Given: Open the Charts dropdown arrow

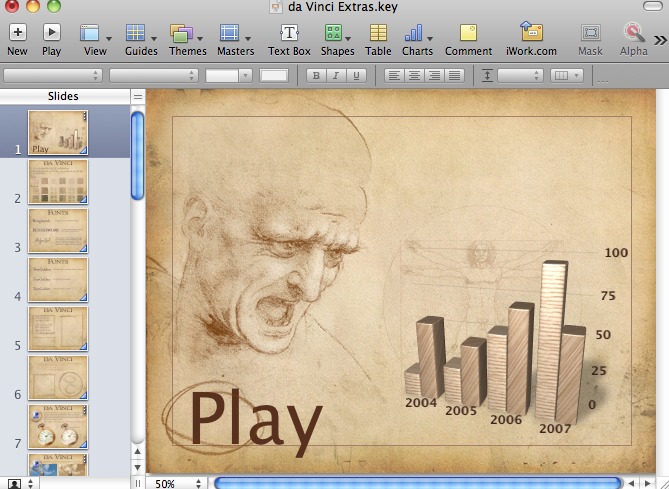Looking at the screenshot, I should pos(430,39).
